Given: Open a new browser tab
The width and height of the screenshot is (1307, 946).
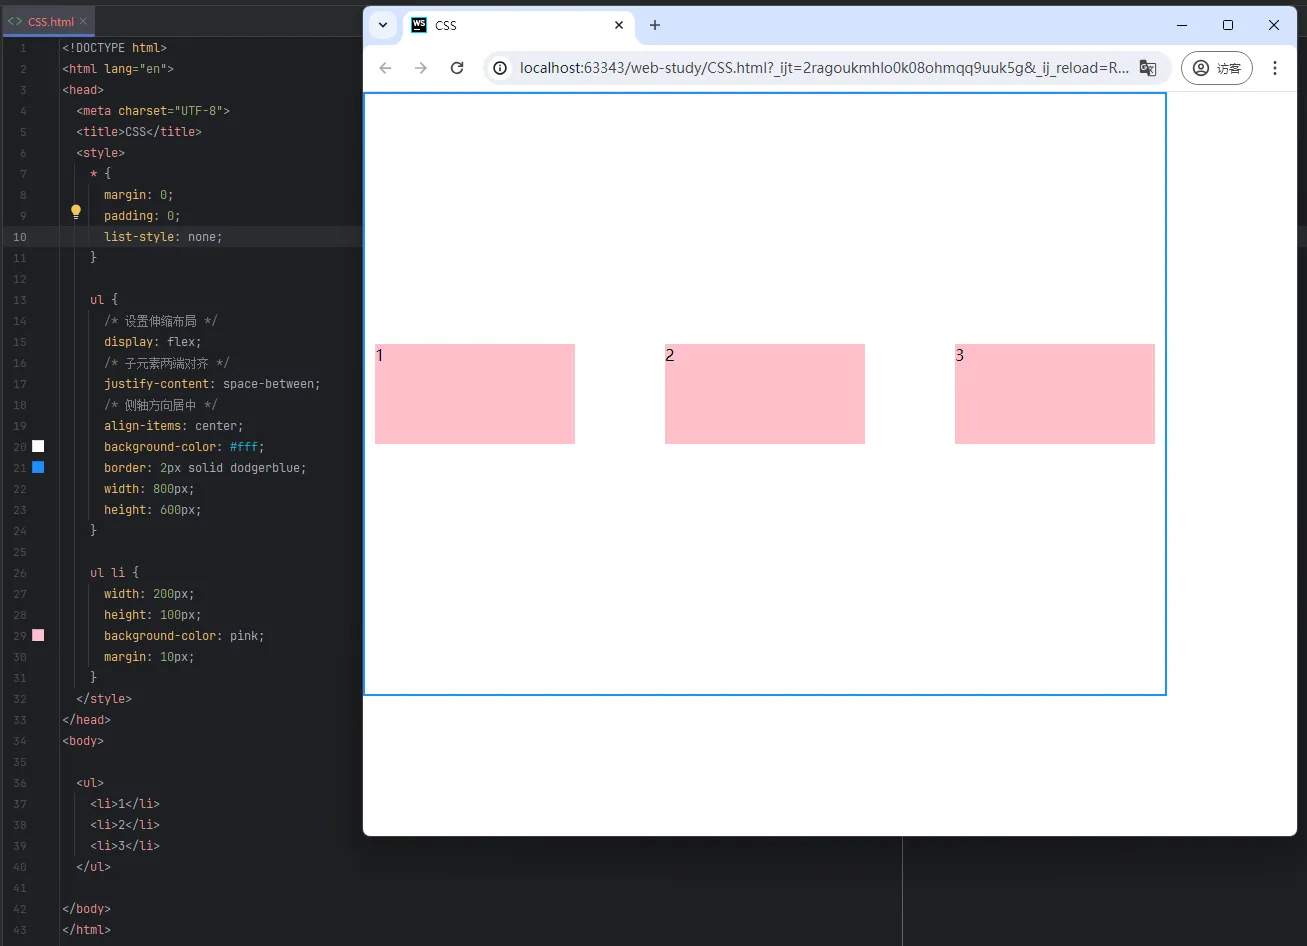Looking at the screenshot, I should click(x=655, y=25).
